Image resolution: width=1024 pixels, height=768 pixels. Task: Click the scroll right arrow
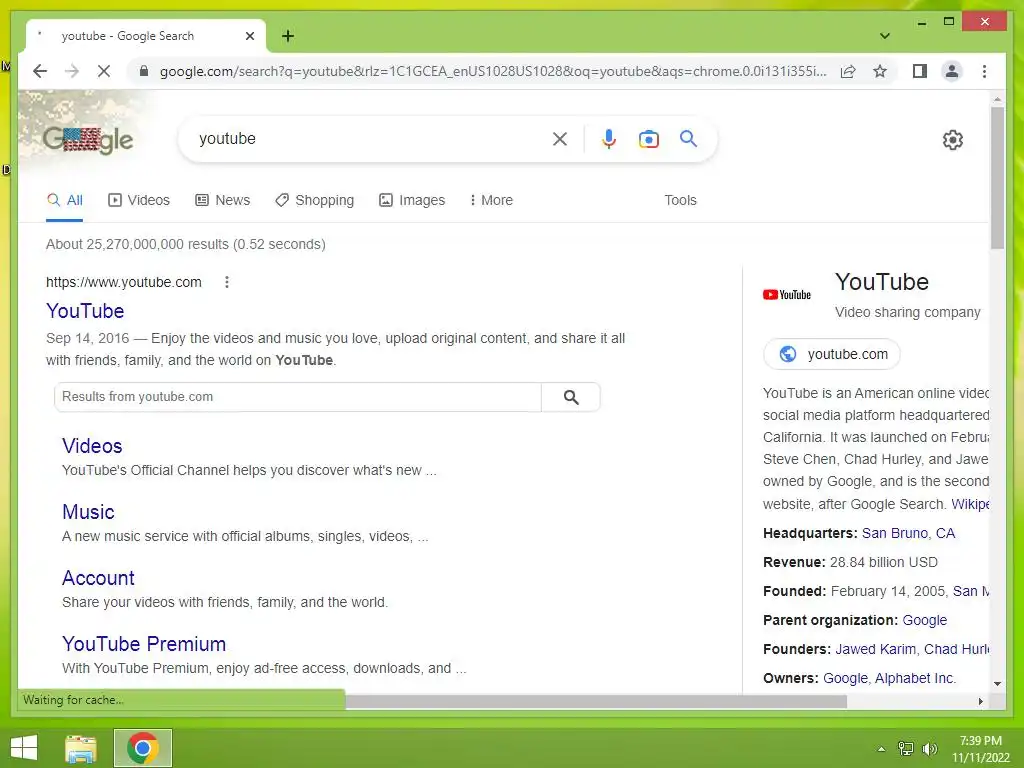(980, 701)
